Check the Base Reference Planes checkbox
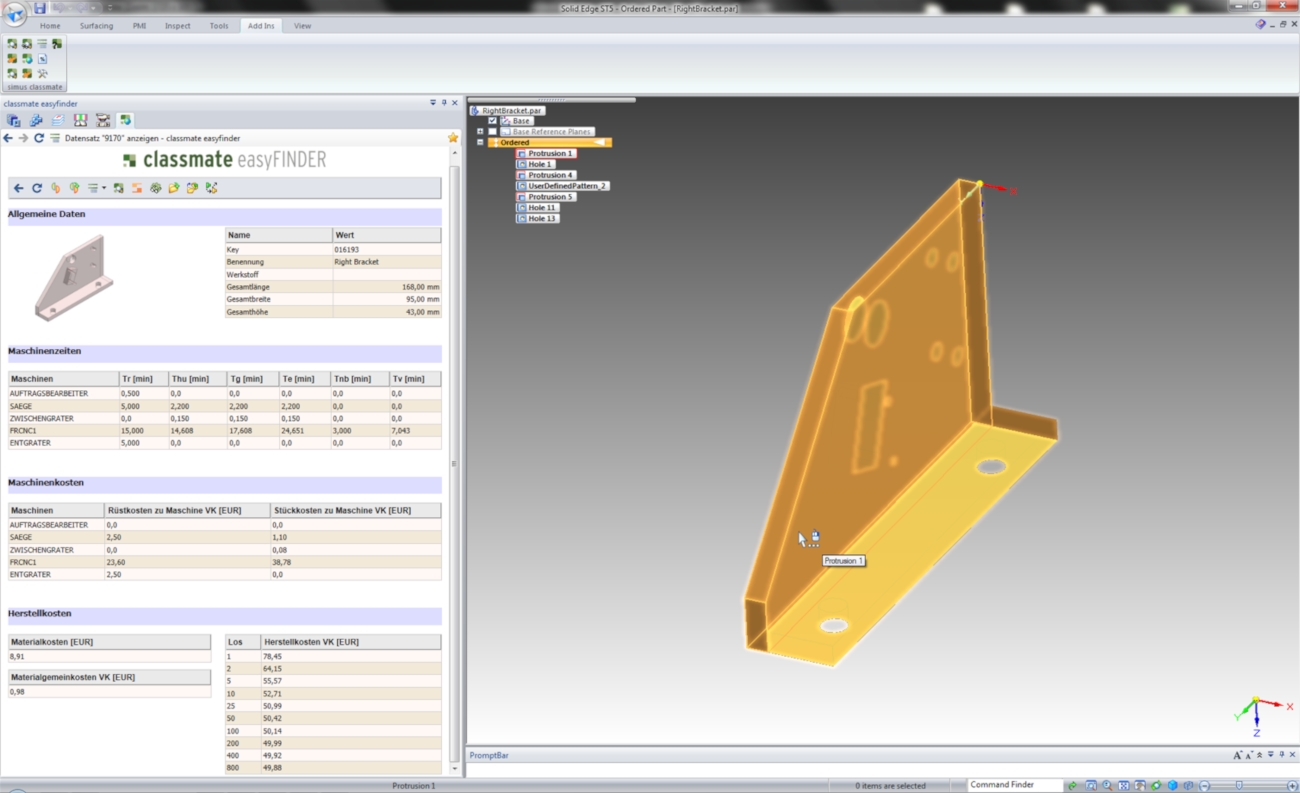The image size is (1300, 793). (x=492, y=131)
